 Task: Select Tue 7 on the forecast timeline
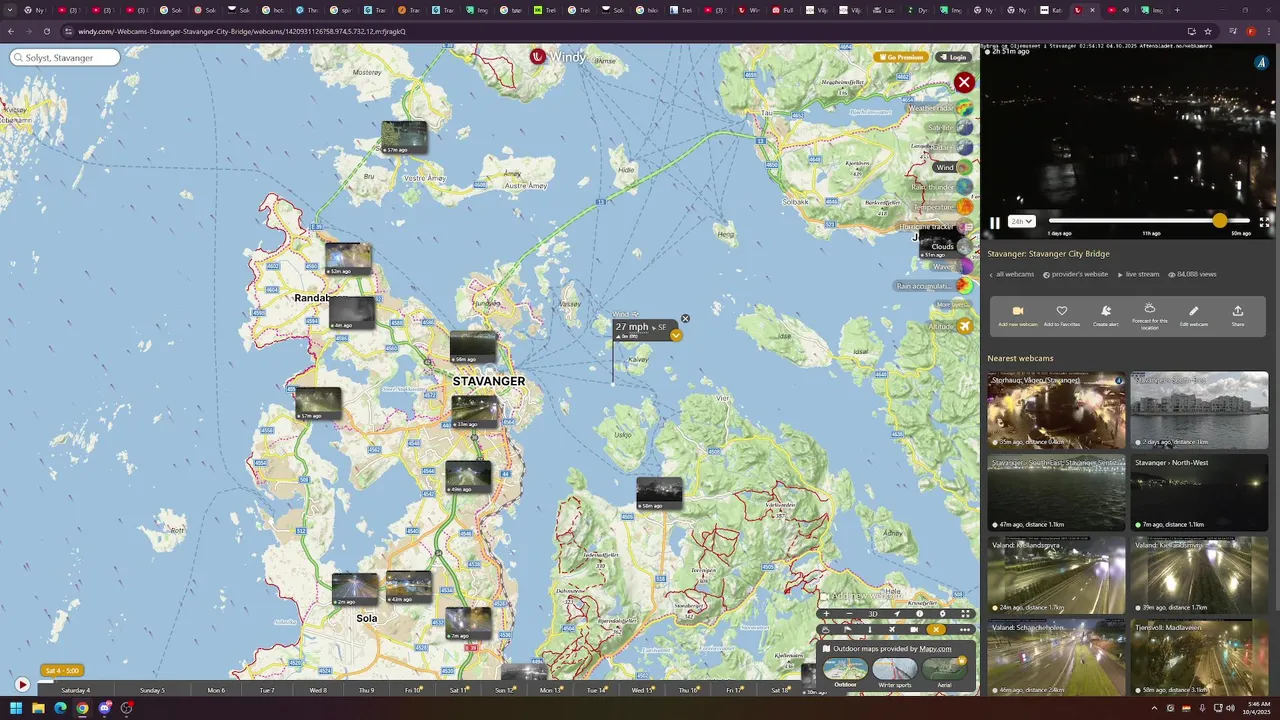pos(267,690)
